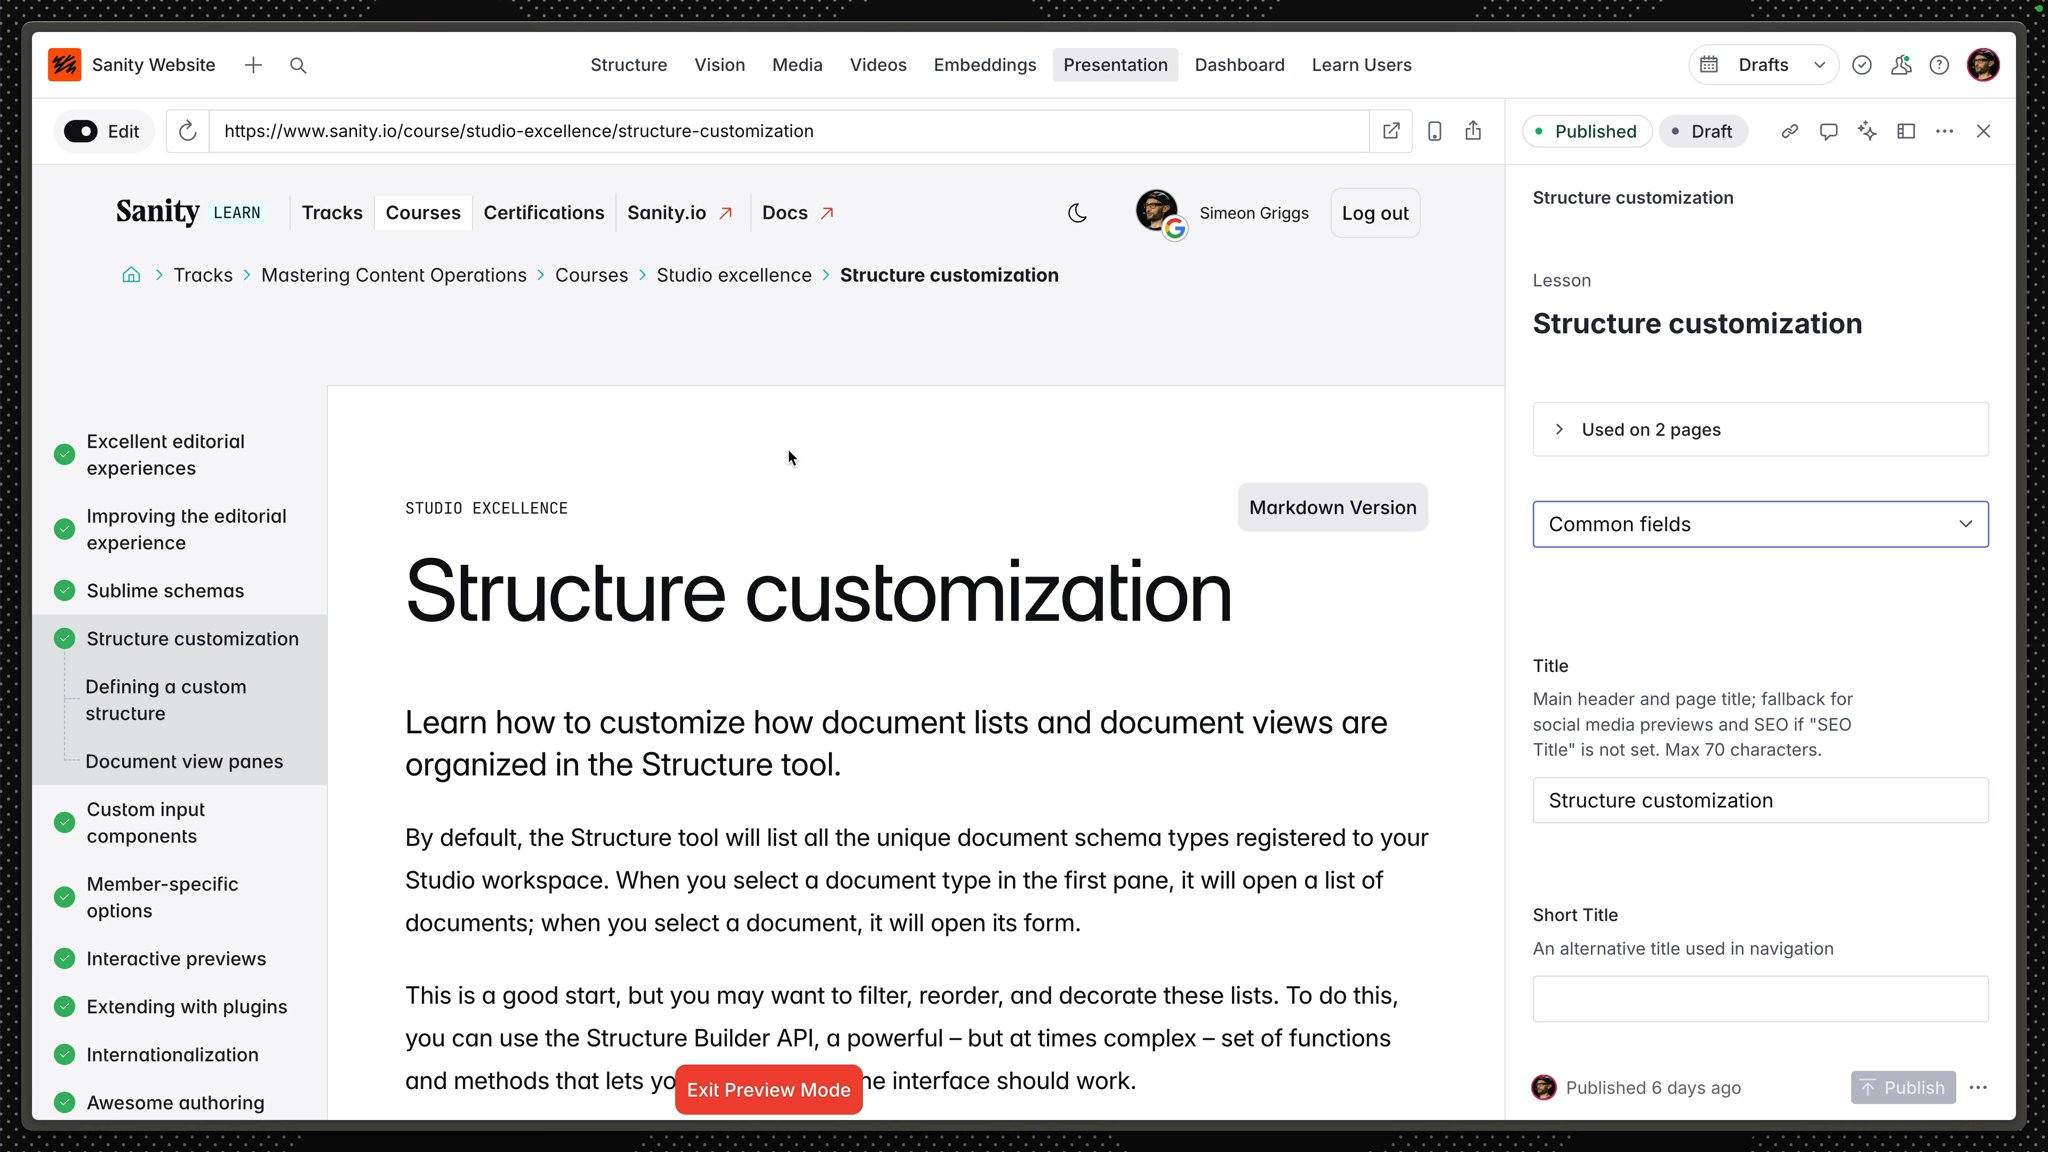The width and height of the screenshot is (2048, 1152).
Task: Copy document link icon
Action: (x=1790, y=131)
